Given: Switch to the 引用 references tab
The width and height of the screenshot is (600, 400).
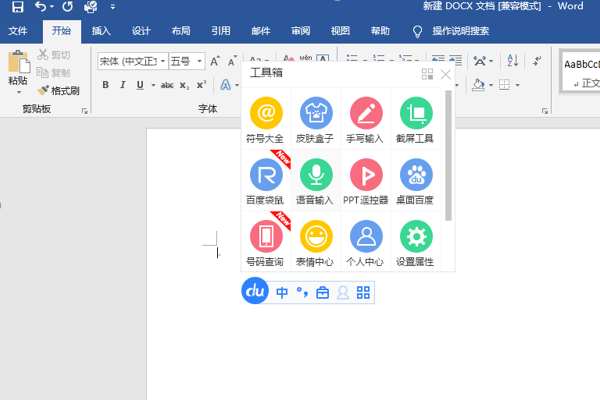Looking at the screenshot, I should [221, 31].
